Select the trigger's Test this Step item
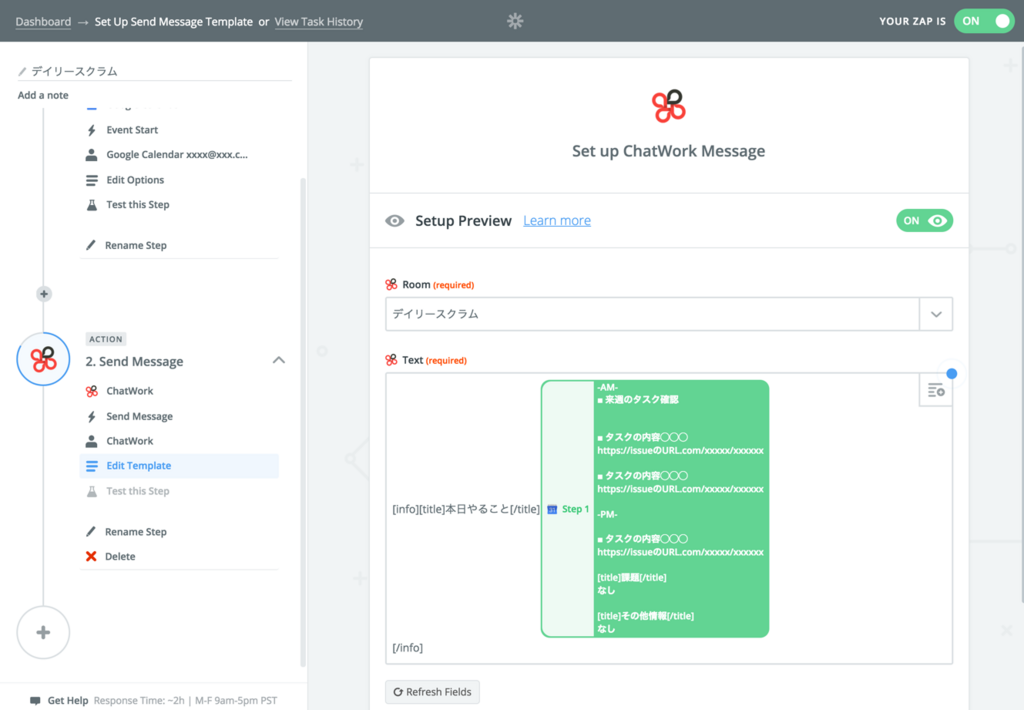The width and height of the screenshot is (1024, 710). pos(138,204)
